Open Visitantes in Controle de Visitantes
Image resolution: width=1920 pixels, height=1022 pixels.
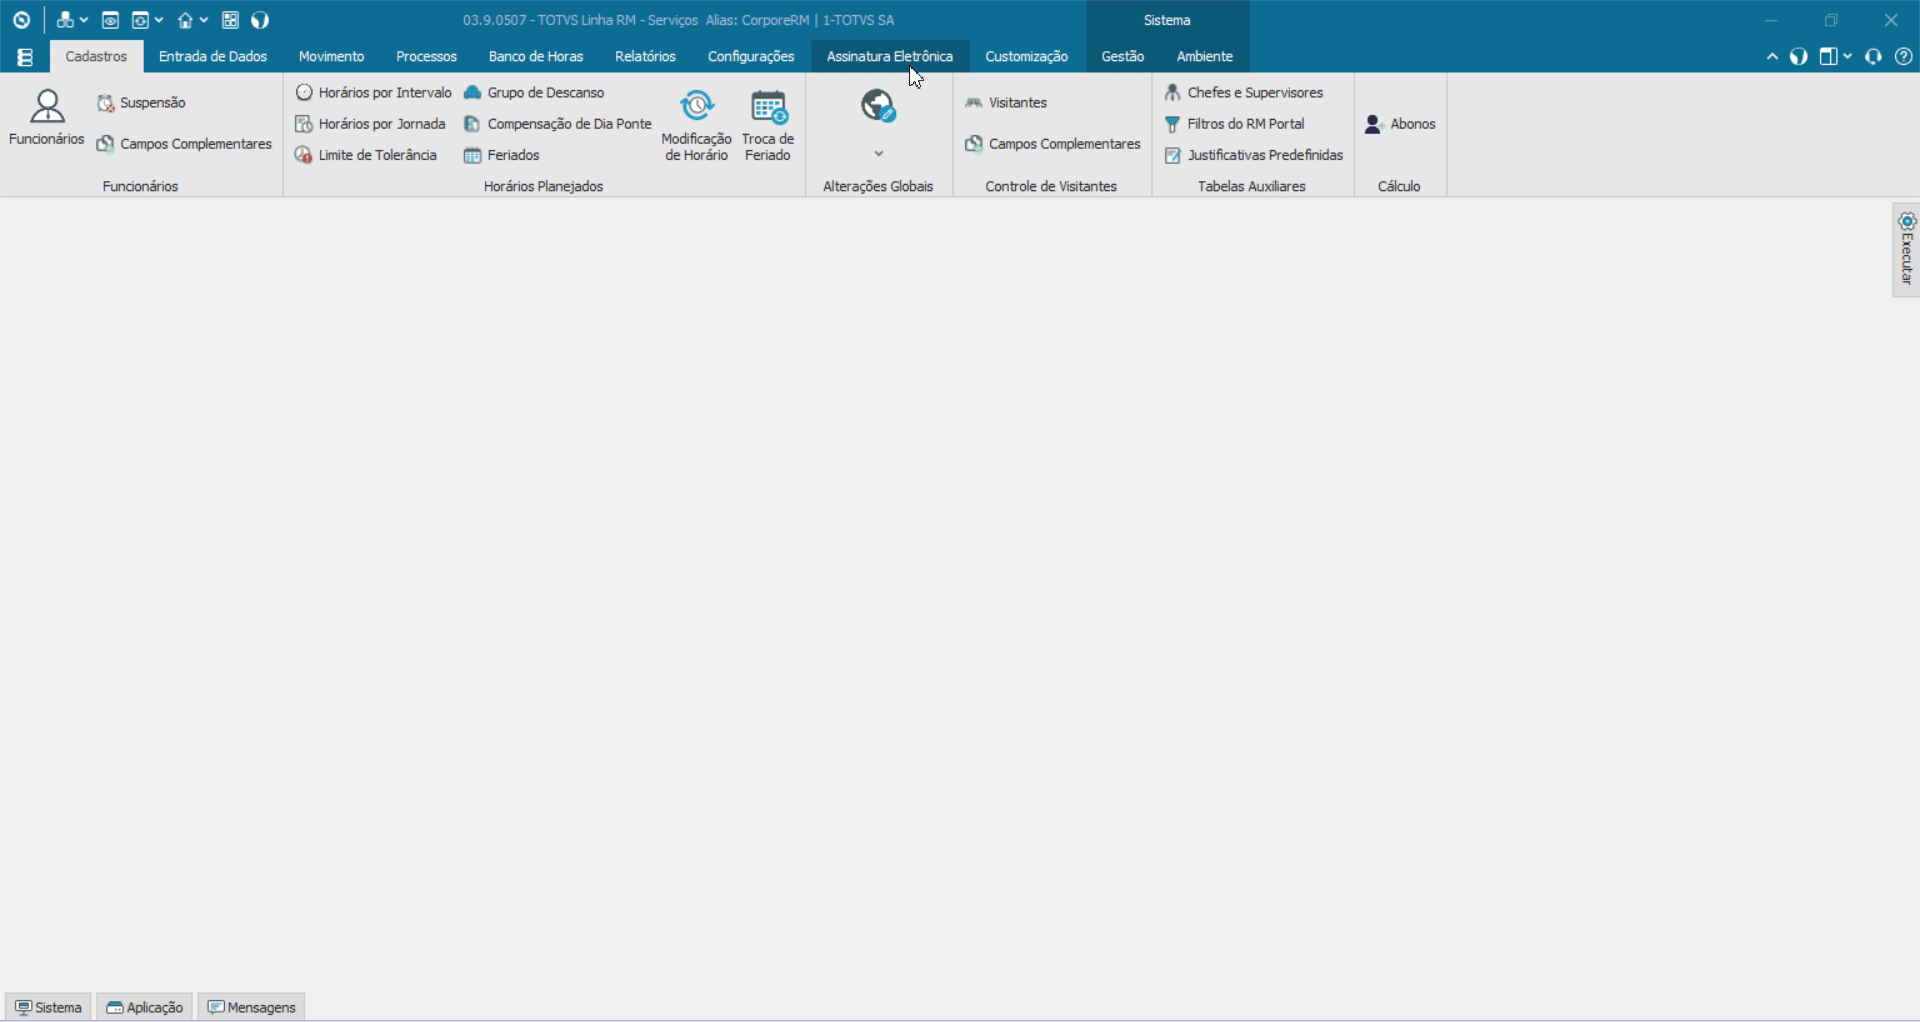tap(1006, 103)
